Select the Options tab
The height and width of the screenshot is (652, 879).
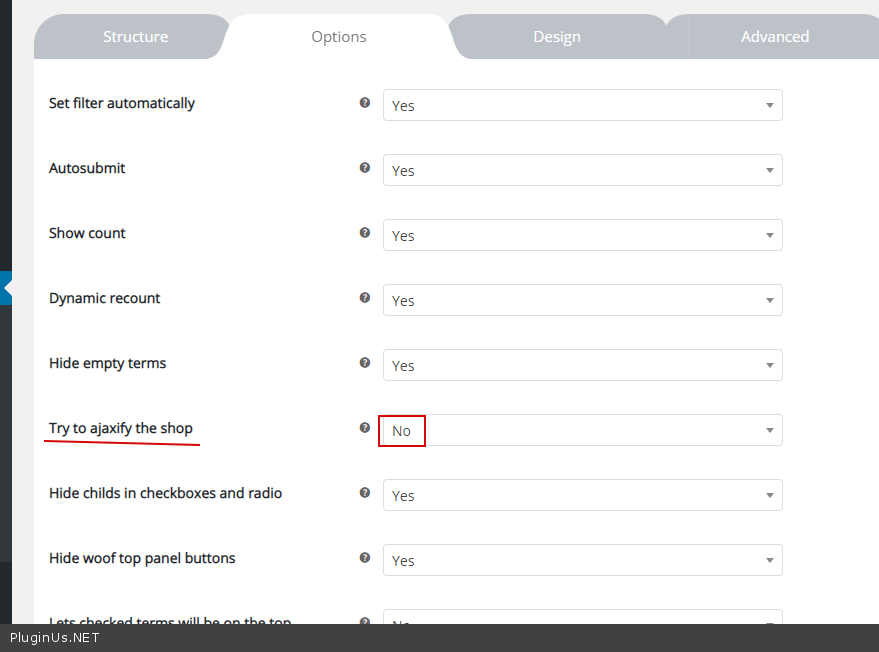pos(339,37)
